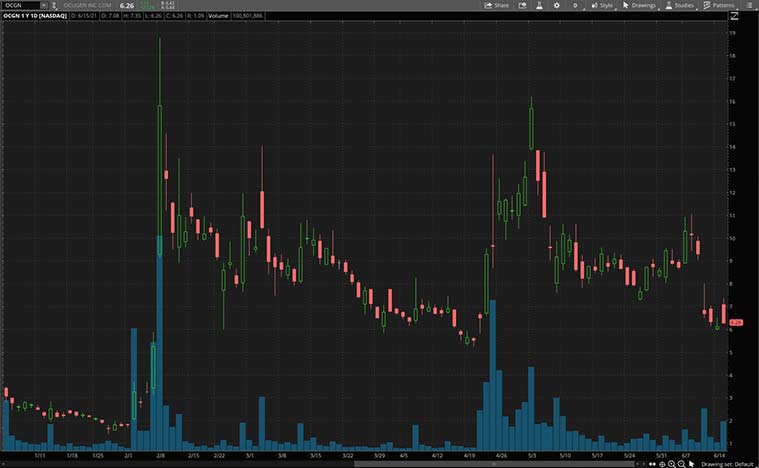
Task: Select the pointer cursor tool at bottom
Action: pyautogui.click(x=692, y=464)
